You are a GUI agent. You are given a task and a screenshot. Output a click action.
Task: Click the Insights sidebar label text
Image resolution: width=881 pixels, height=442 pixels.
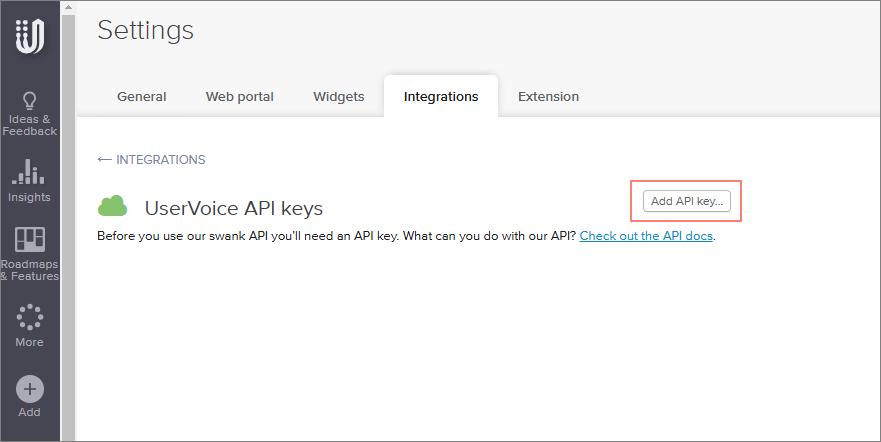30,197
